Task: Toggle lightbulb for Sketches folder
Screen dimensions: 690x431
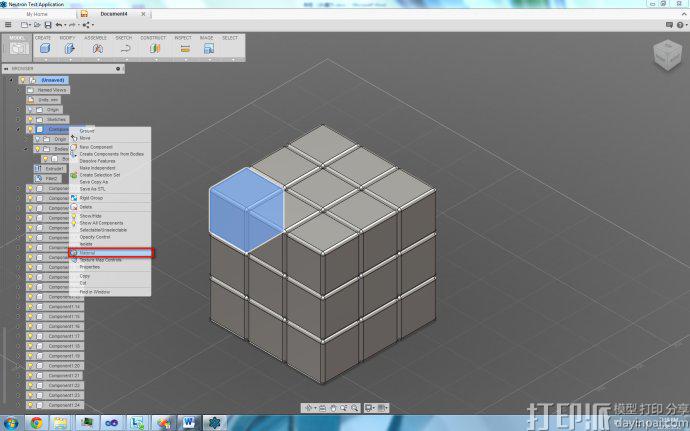Action: click(x=30, y=119)
